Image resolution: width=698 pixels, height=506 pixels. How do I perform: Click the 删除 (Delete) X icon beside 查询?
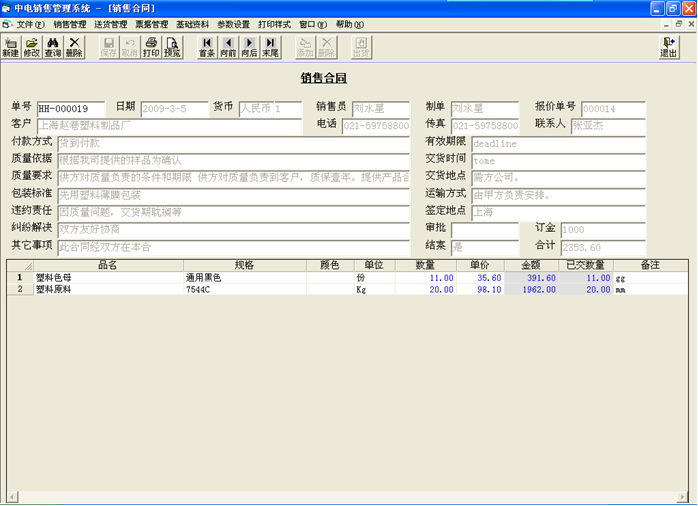pos(74,47)
